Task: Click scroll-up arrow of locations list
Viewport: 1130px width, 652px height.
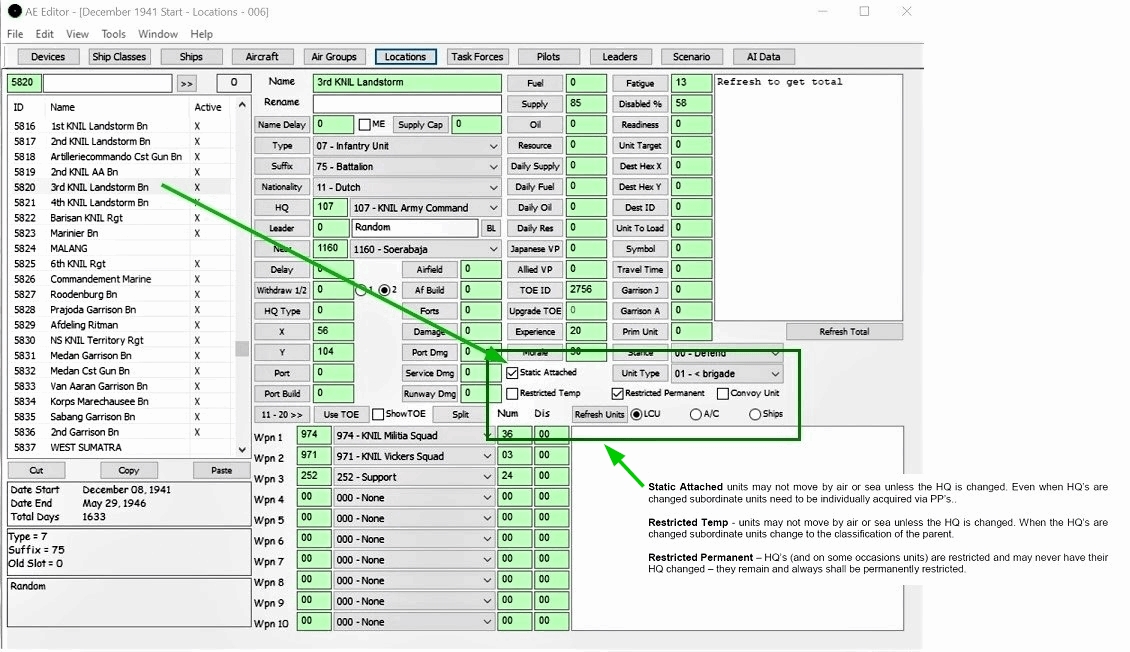Action: click(x=242, y=105)
